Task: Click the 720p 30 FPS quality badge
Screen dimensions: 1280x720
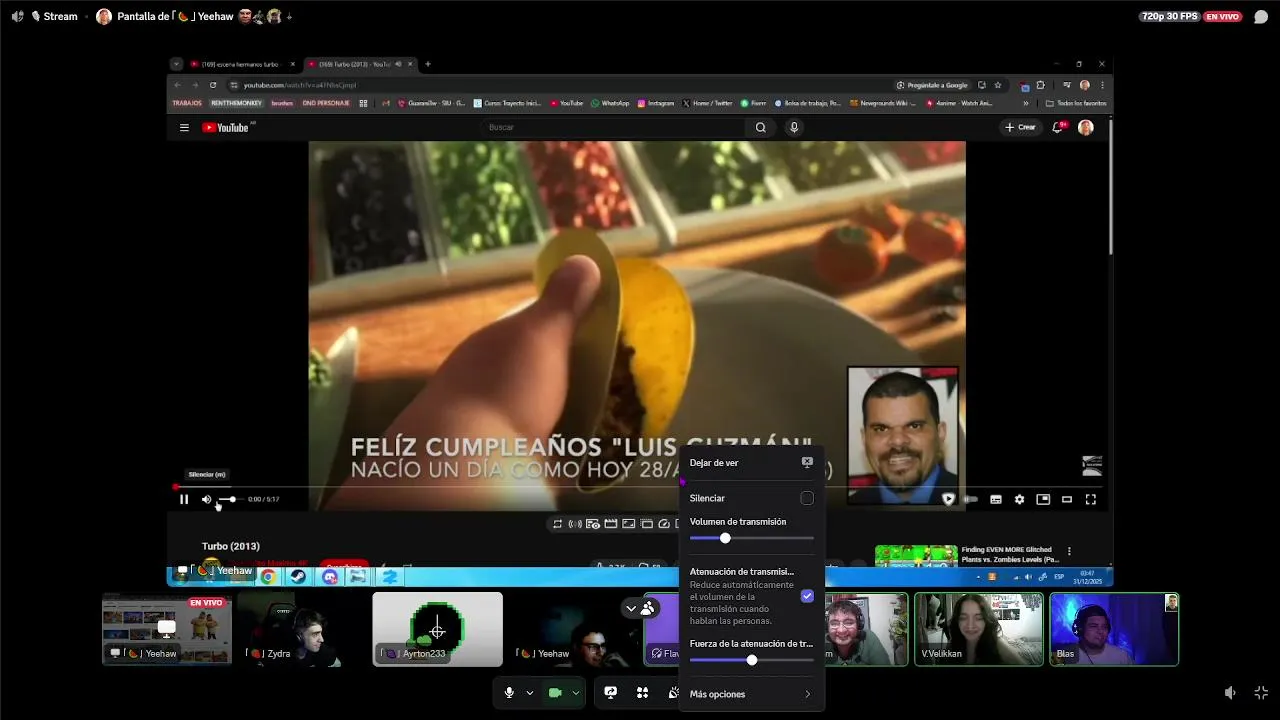Action: [x=1169, y=17]
